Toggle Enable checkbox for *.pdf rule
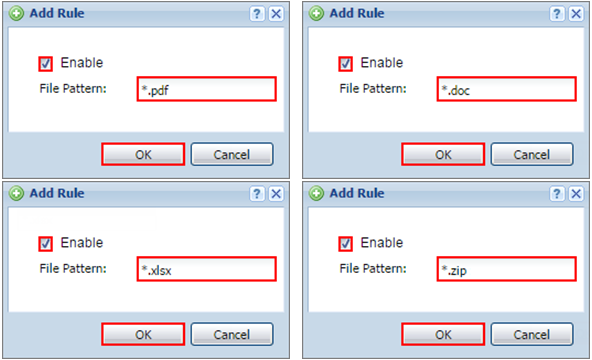The width and height of the screenshot is (592, 360). coord(45,64)
